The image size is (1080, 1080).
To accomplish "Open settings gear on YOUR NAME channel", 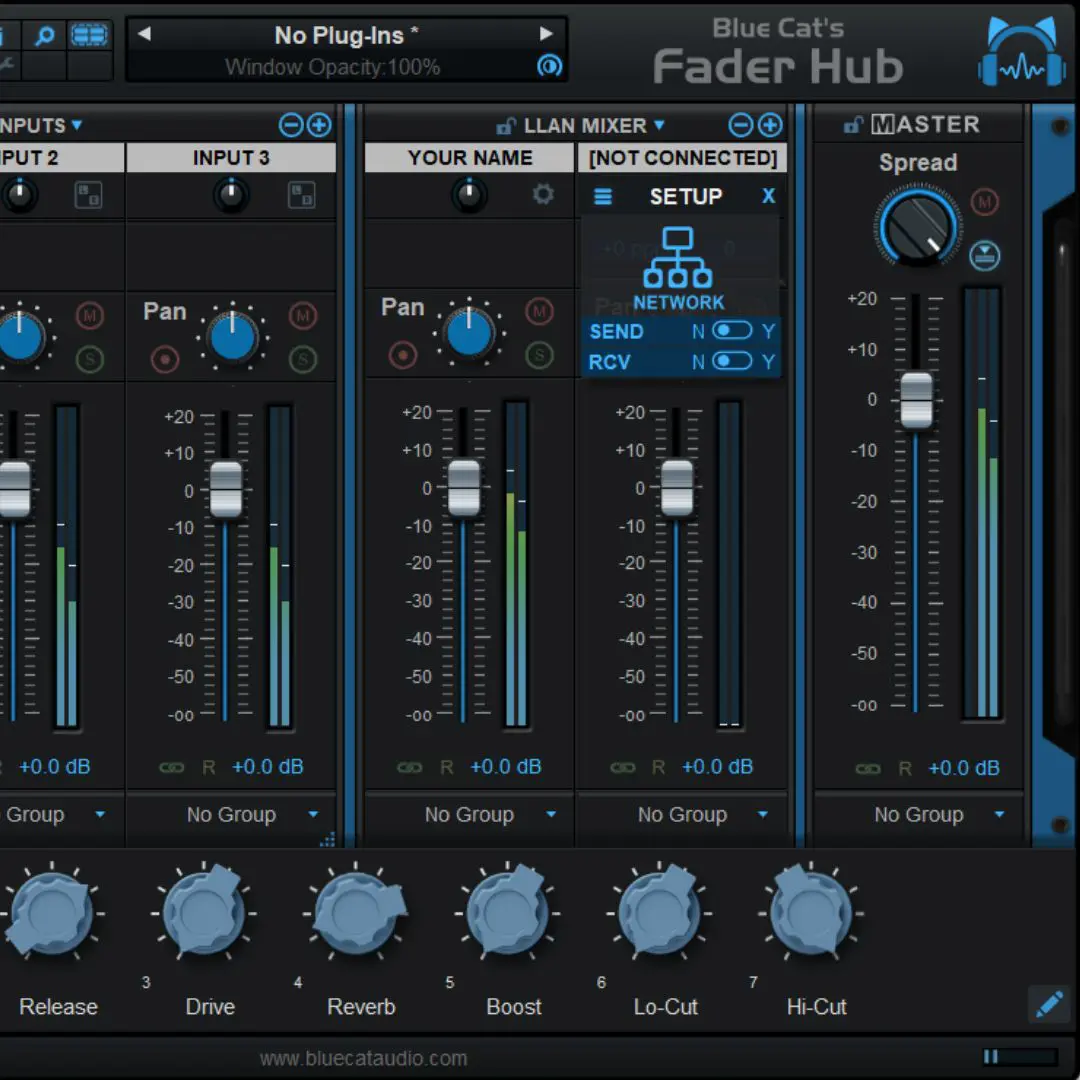I will [x=543, y=194].
